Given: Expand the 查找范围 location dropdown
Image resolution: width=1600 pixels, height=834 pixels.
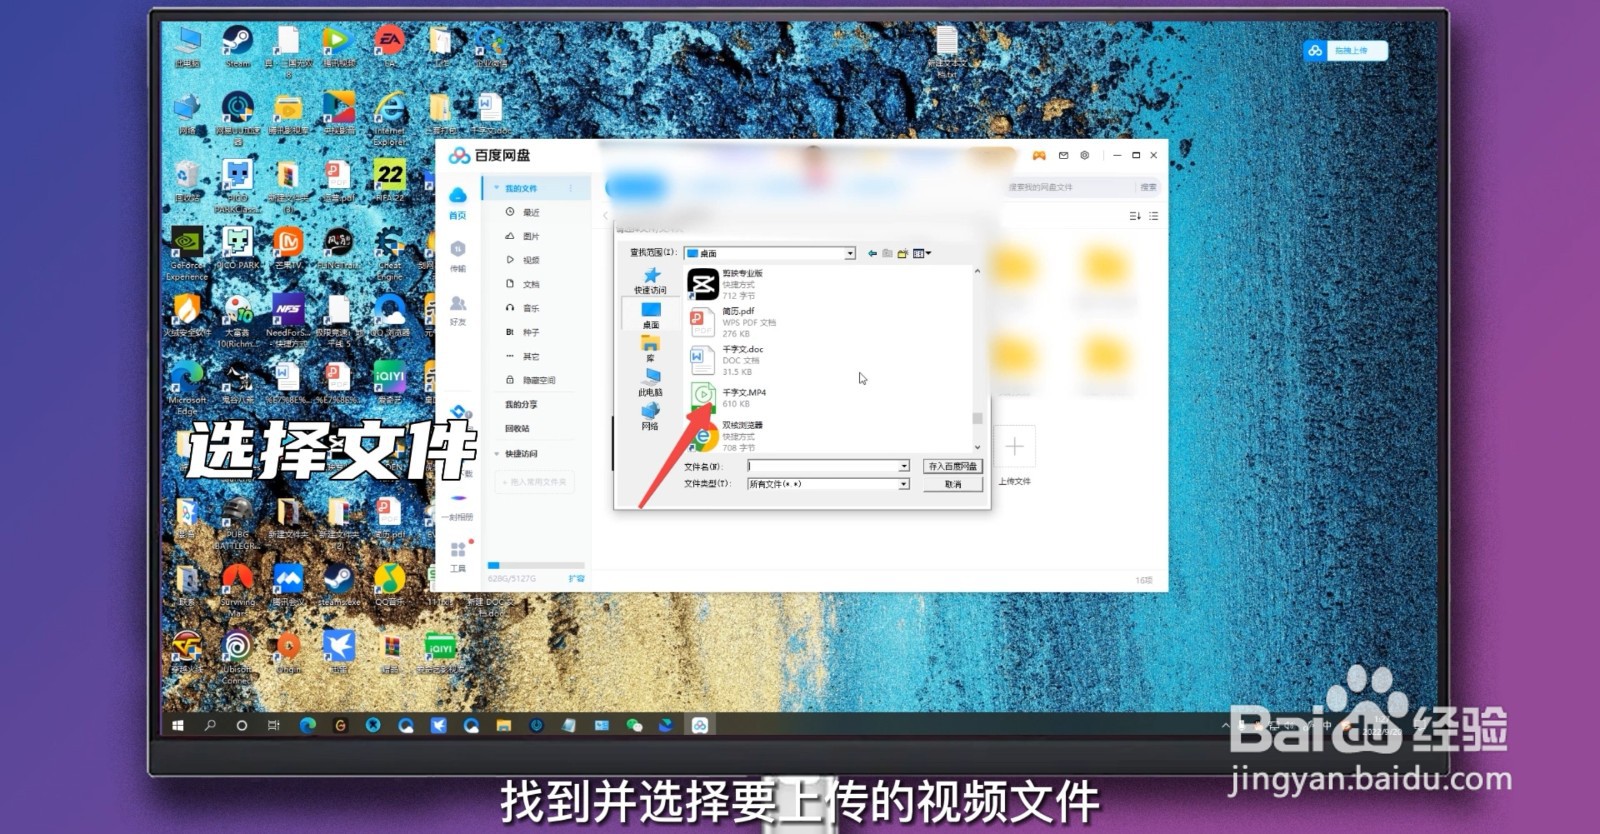Looking at the screenshot, I should click(850, 253).
